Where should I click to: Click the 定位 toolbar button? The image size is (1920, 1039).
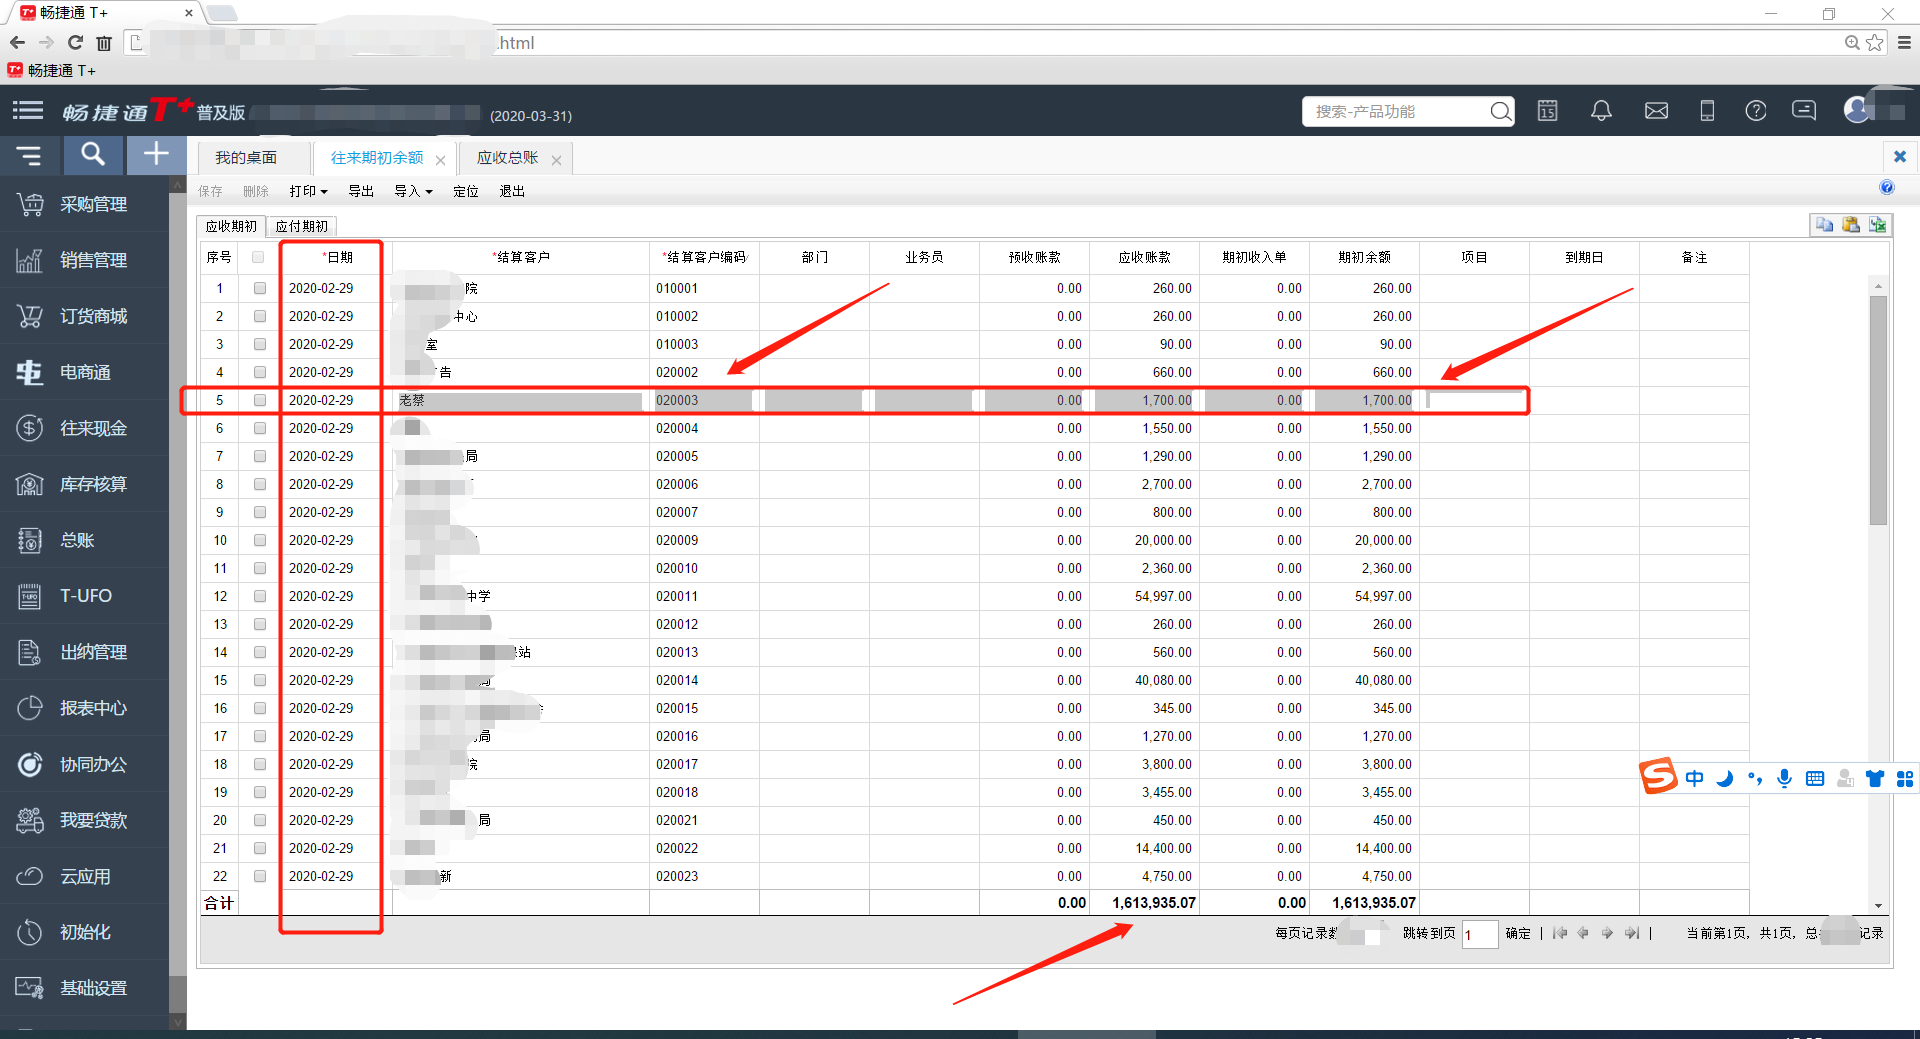tap(466, 191)
